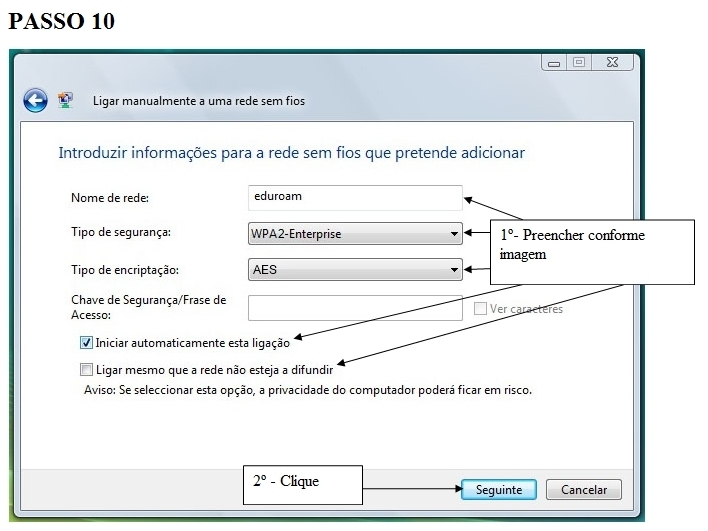Enable Ligar mesmo que a rede não esteja a difundir
This screenshot has height=531, width=708.
(86, 370)
